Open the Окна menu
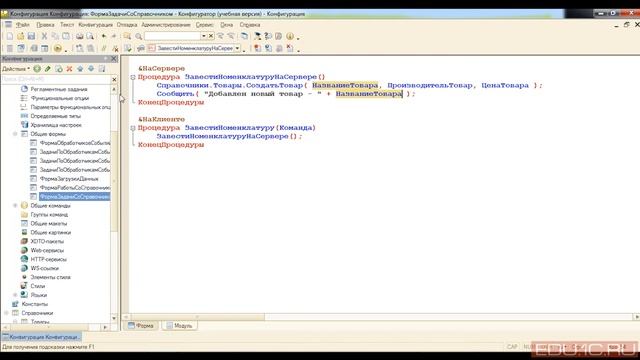The image size is (640, 360). pyautogui.click(x=227, y=25)
